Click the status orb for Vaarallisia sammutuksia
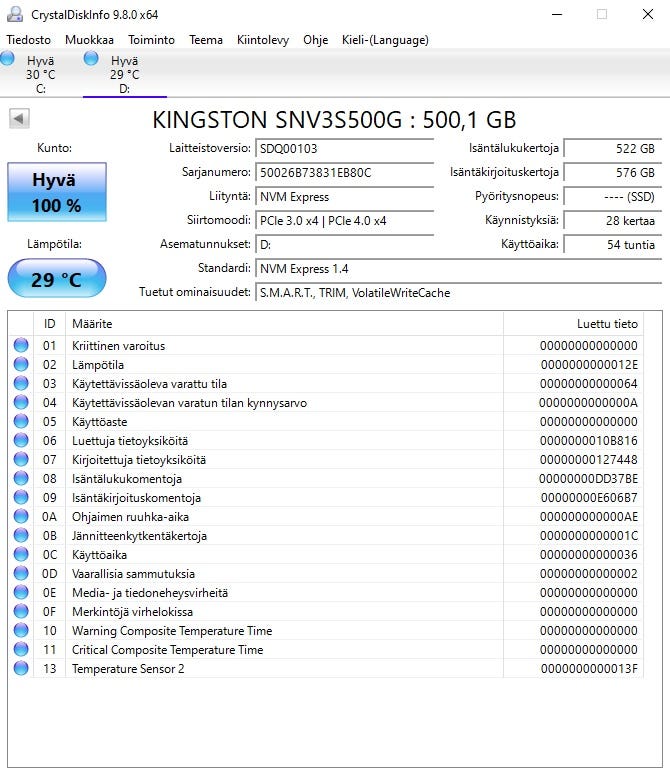This screenshot has height=774, width=670. coord(21,574)
